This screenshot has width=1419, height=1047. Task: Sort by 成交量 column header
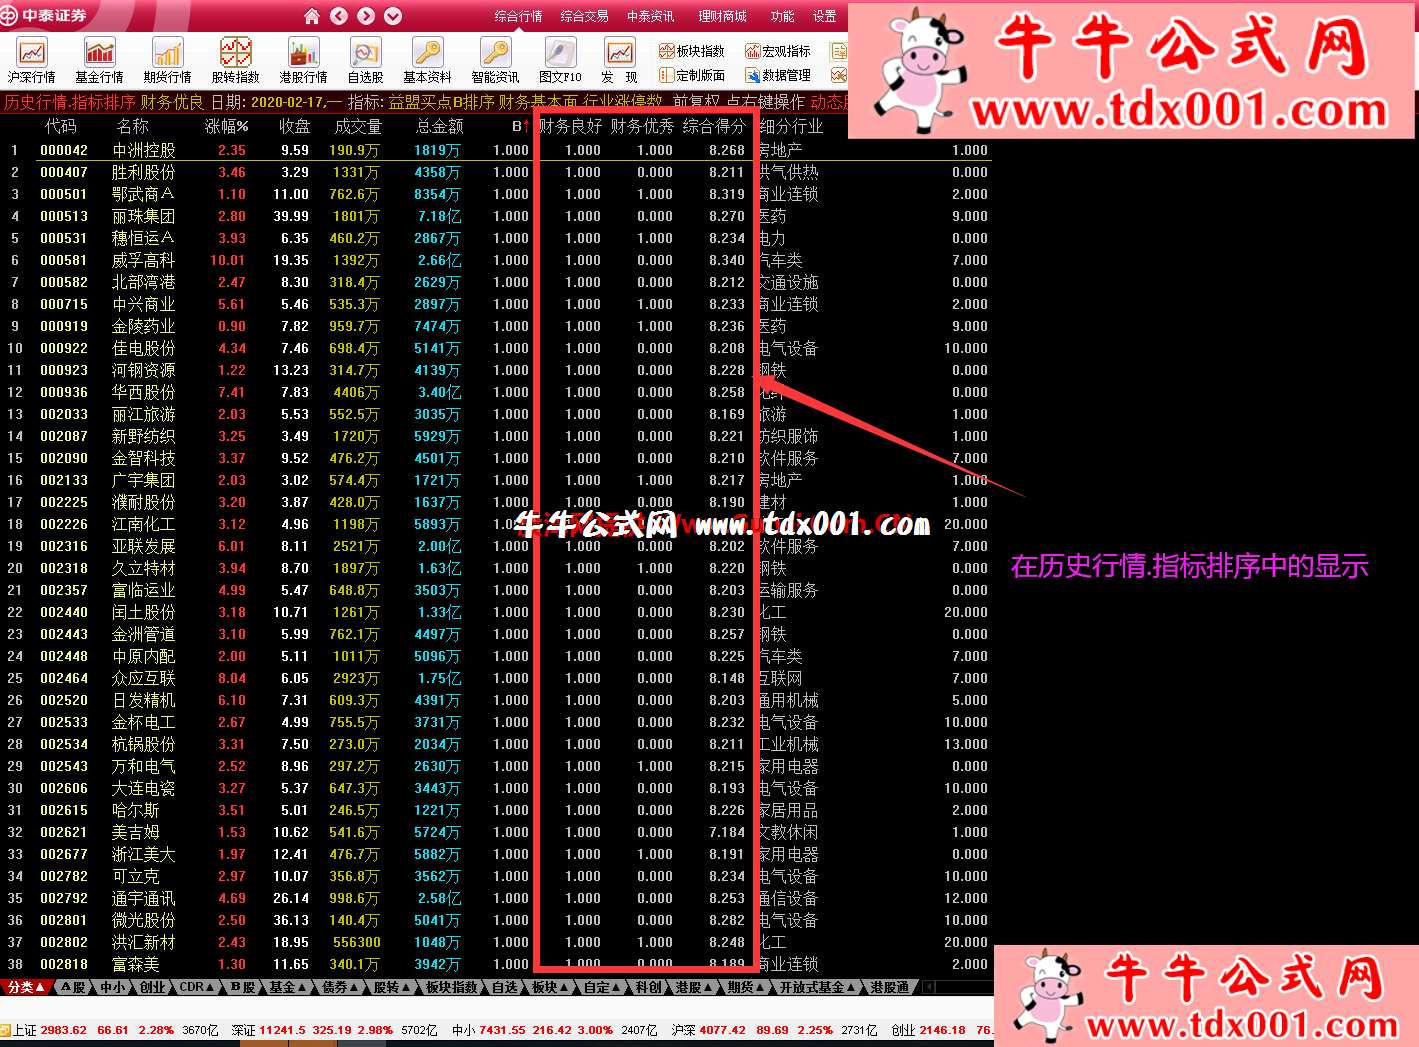click(358, 126)
